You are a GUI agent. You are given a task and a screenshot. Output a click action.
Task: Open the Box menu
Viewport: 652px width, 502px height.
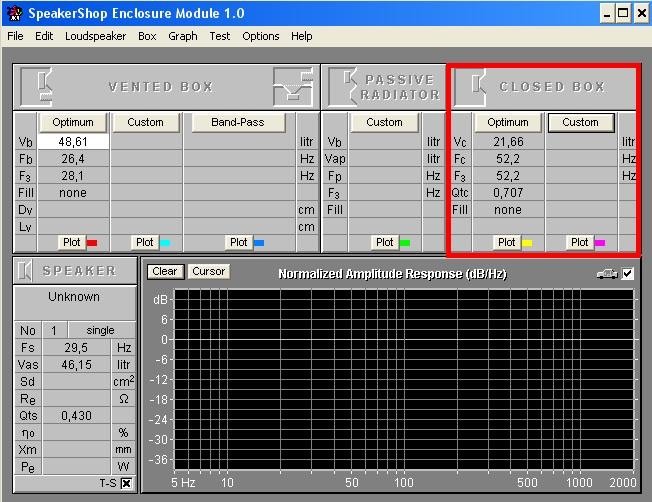[x=147, y=36]
